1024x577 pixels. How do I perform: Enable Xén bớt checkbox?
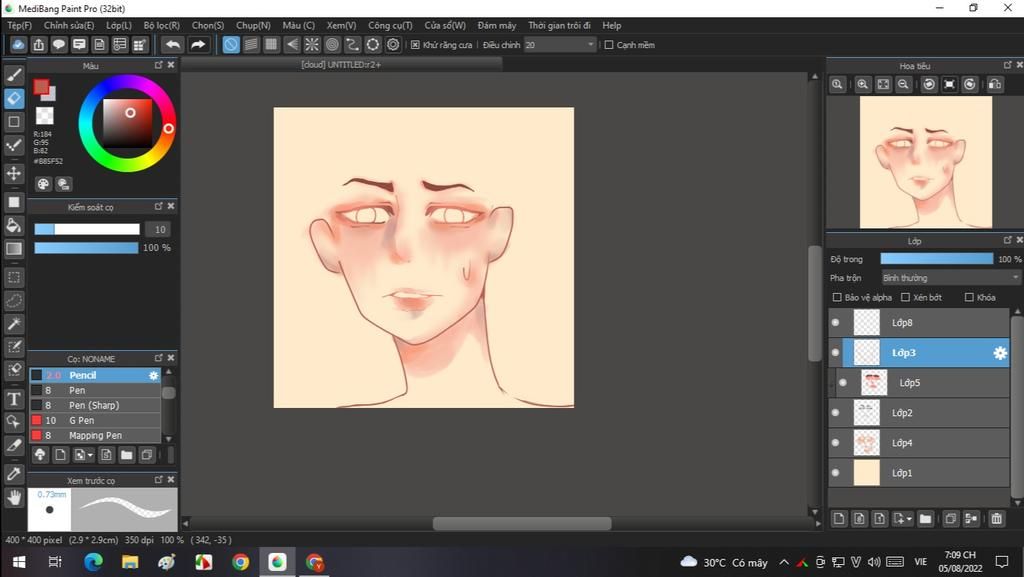click(905, 298)
